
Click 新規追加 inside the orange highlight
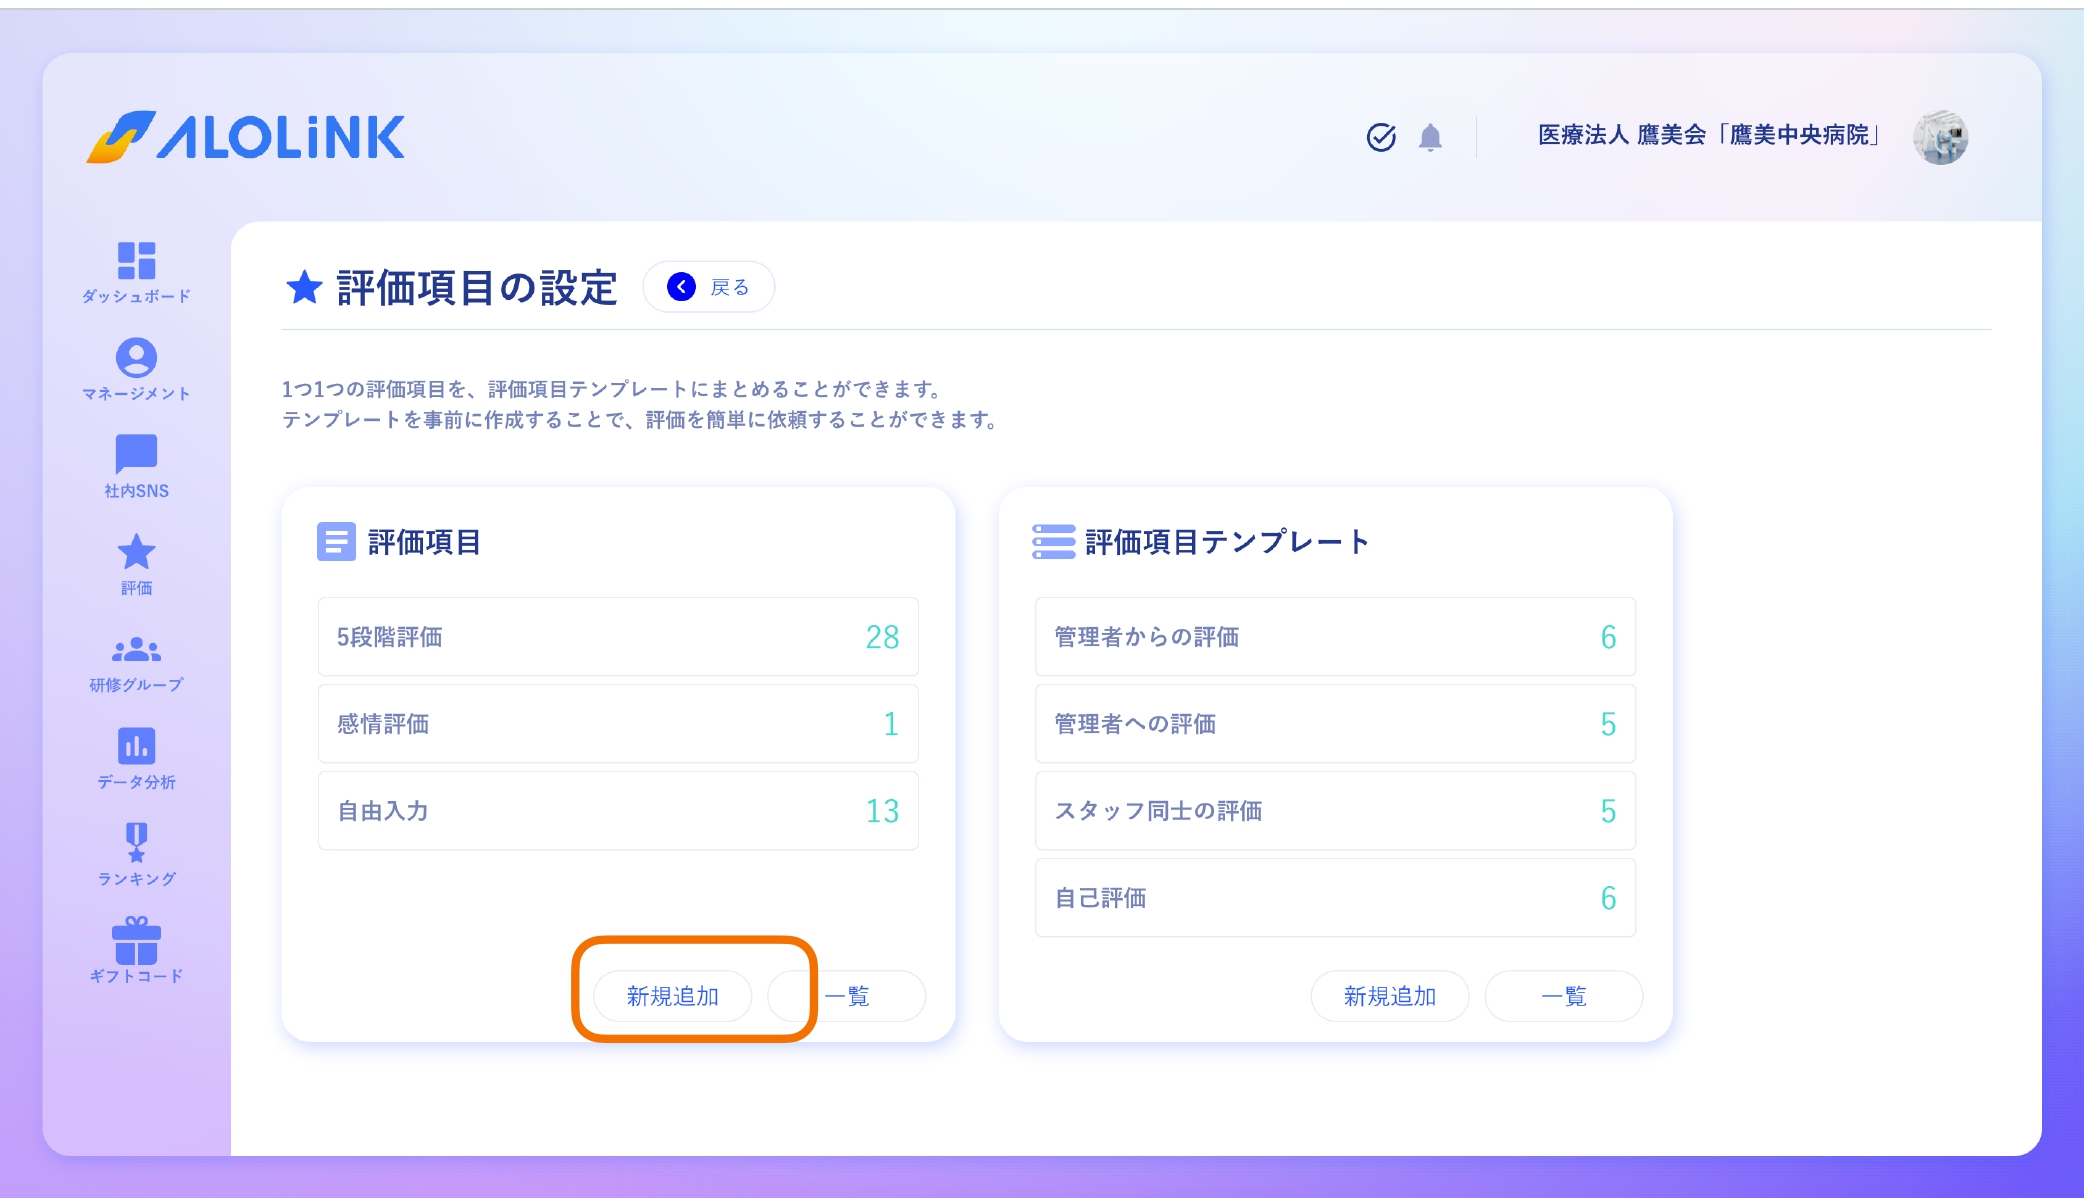coord(672,995)
